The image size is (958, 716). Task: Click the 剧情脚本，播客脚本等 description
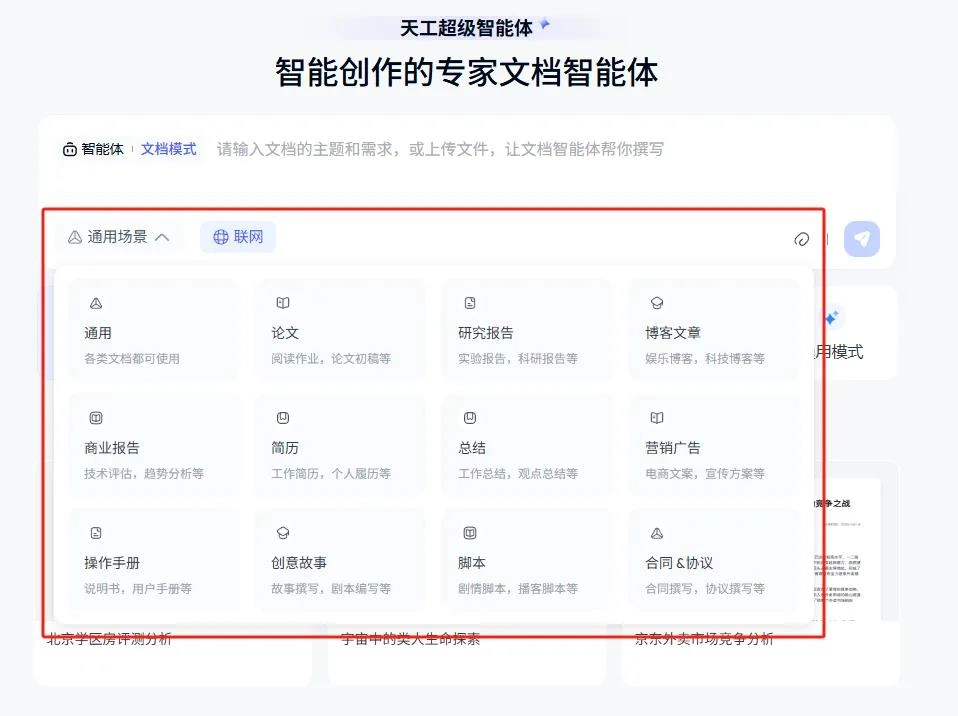click(x=518, y=588)
